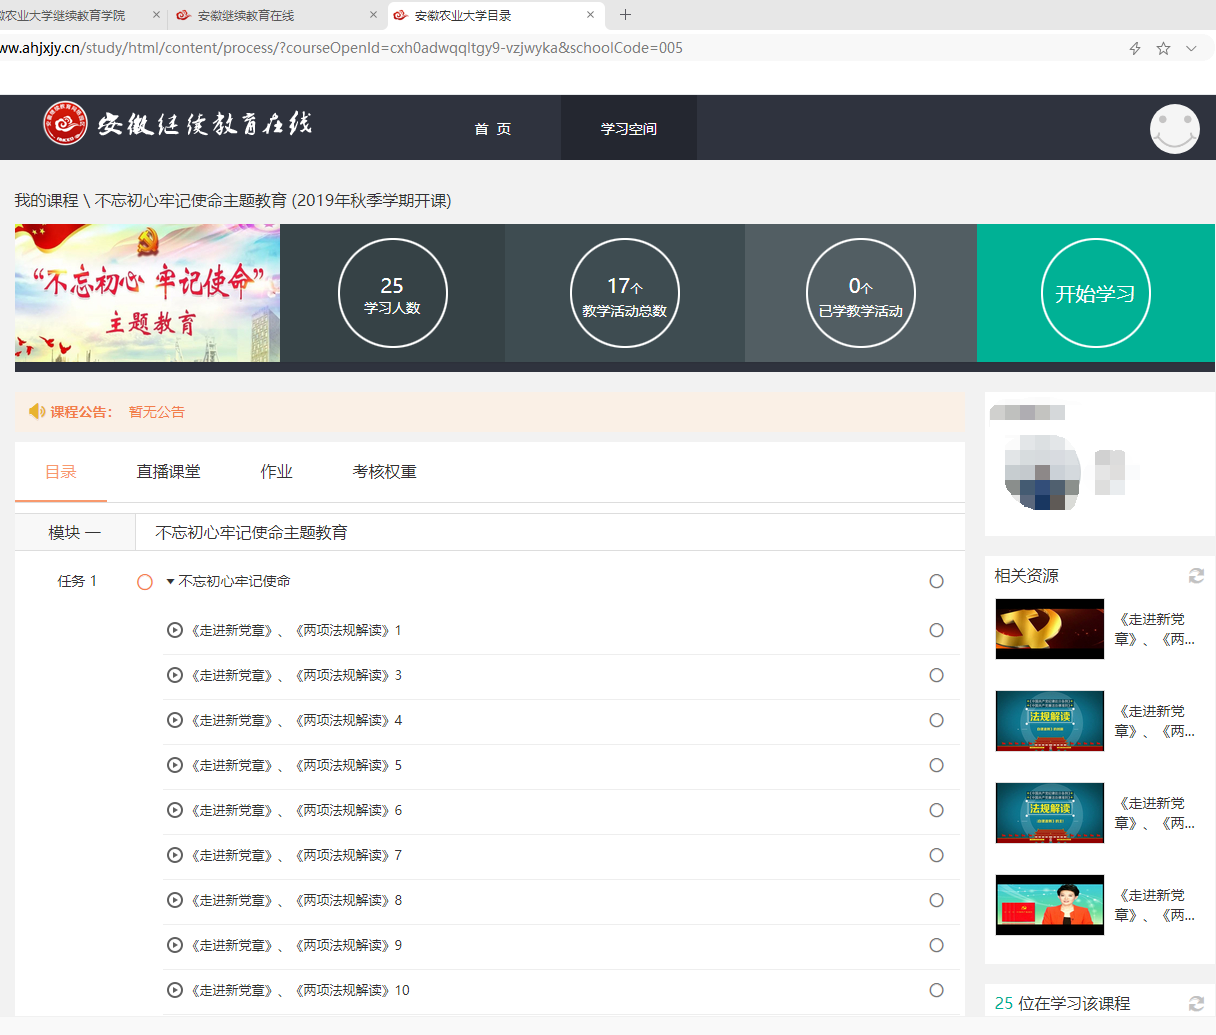Collapse the 不忘初心牢记使命 task list
The image size is (1216, 1035).
click(171, 581)
